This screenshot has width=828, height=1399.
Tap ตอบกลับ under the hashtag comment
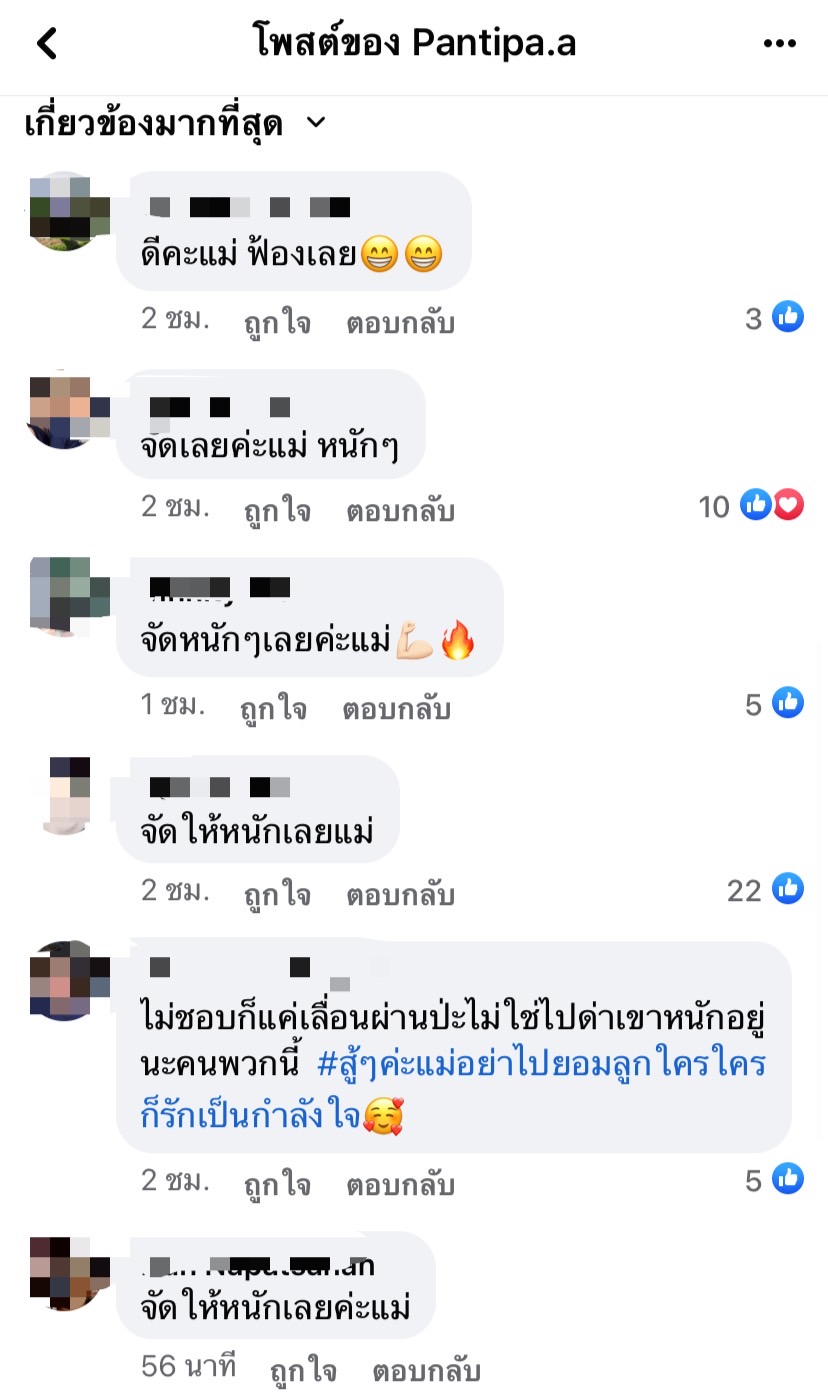401,1185
